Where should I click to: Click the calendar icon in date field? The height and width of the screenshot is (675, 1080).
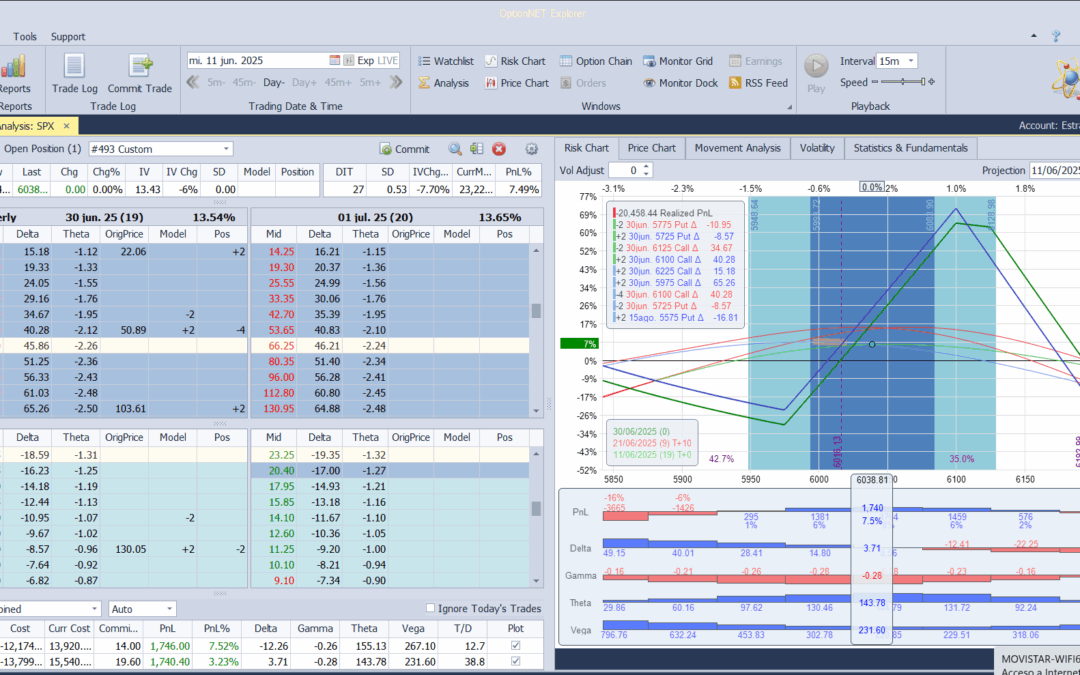click(335, 61)
